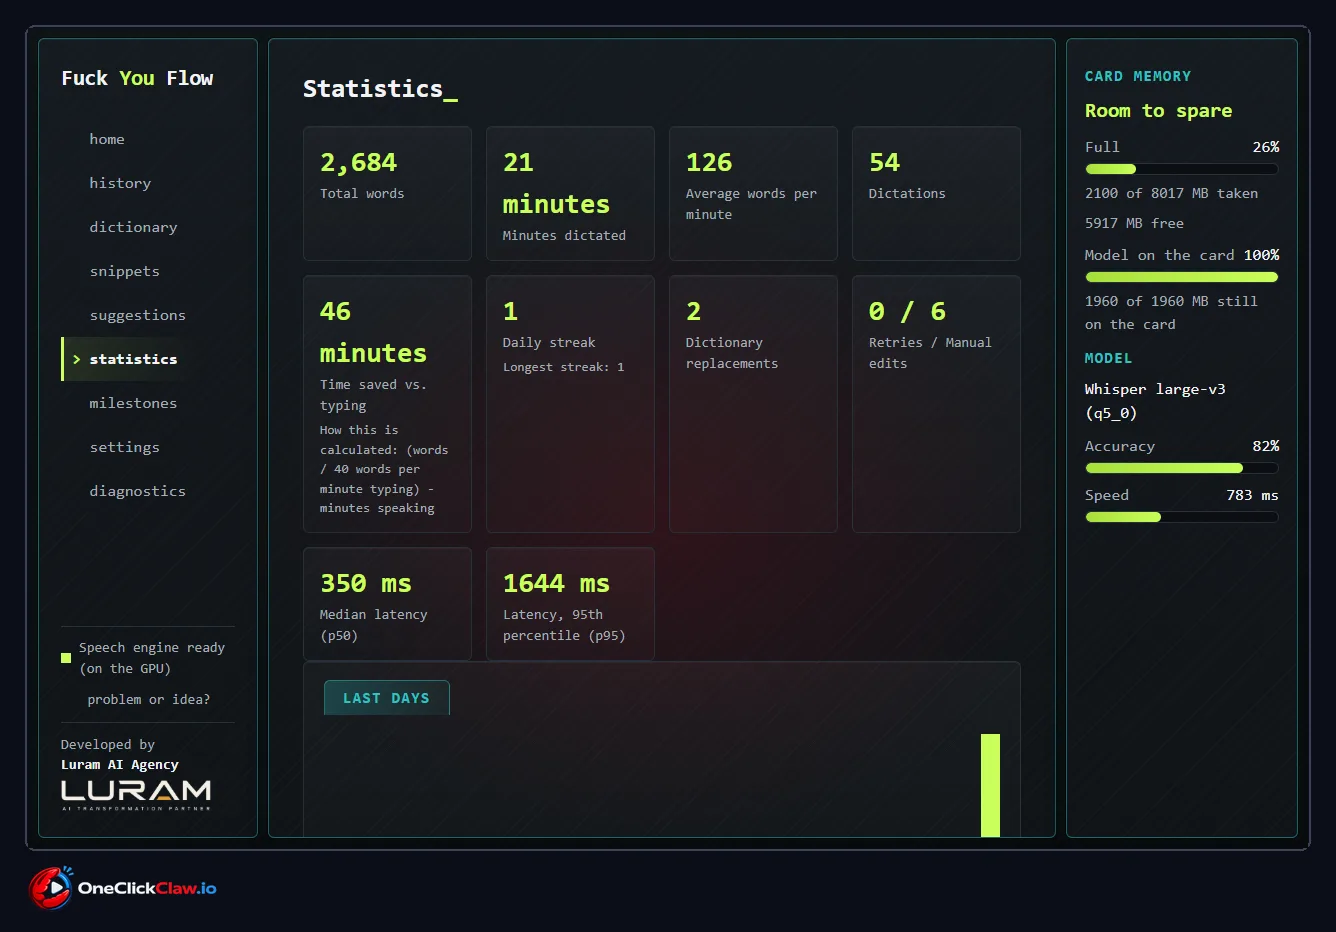Open the settings page
This screenshot has width=1336, height=932.
click(124, 447)
